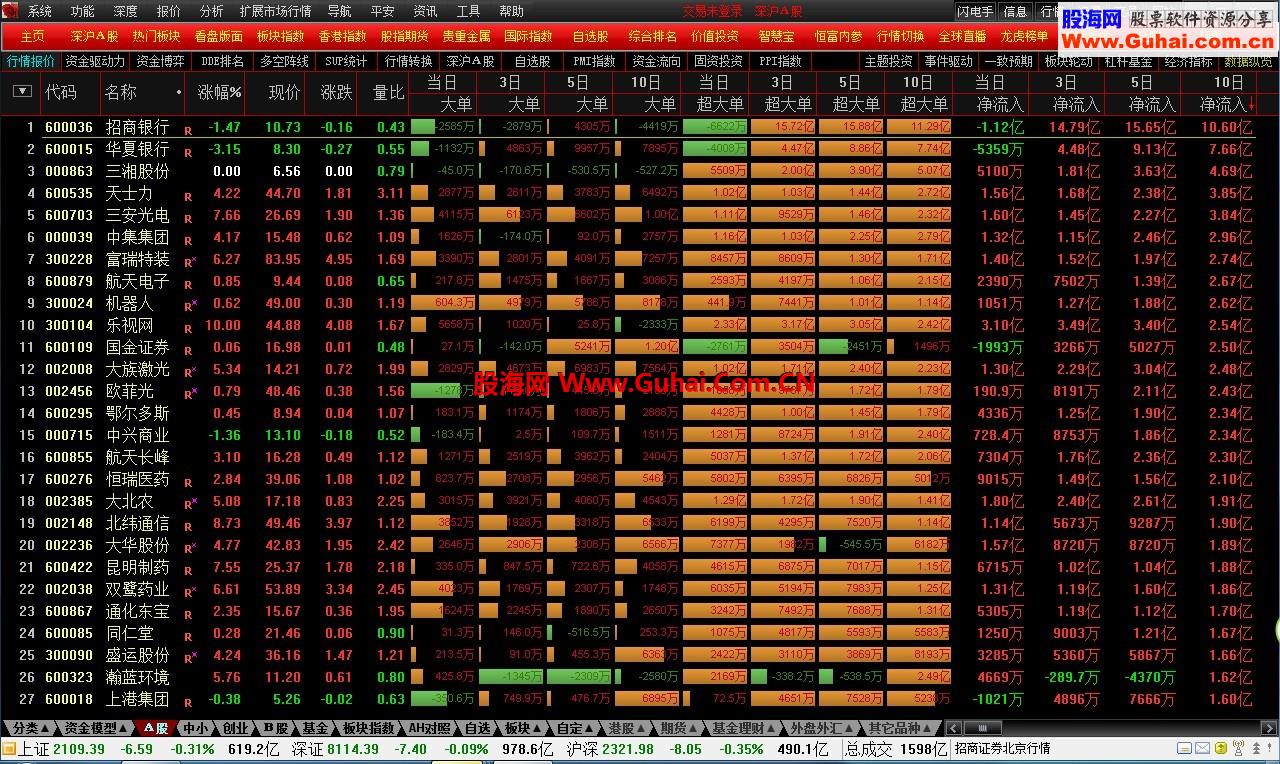Screen dimensions: 1280x764
Task: Open the 功能 menu
Action: tap(83, 12)
